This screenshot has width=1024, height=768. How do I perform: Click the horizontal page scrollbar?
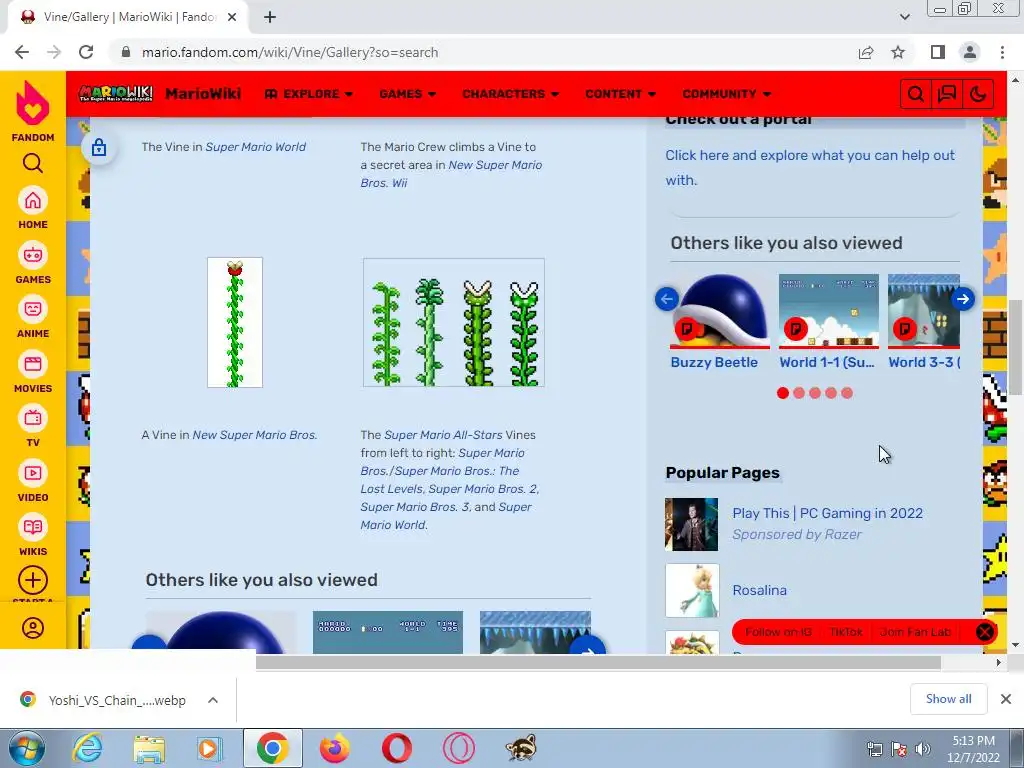click(598, 663)
